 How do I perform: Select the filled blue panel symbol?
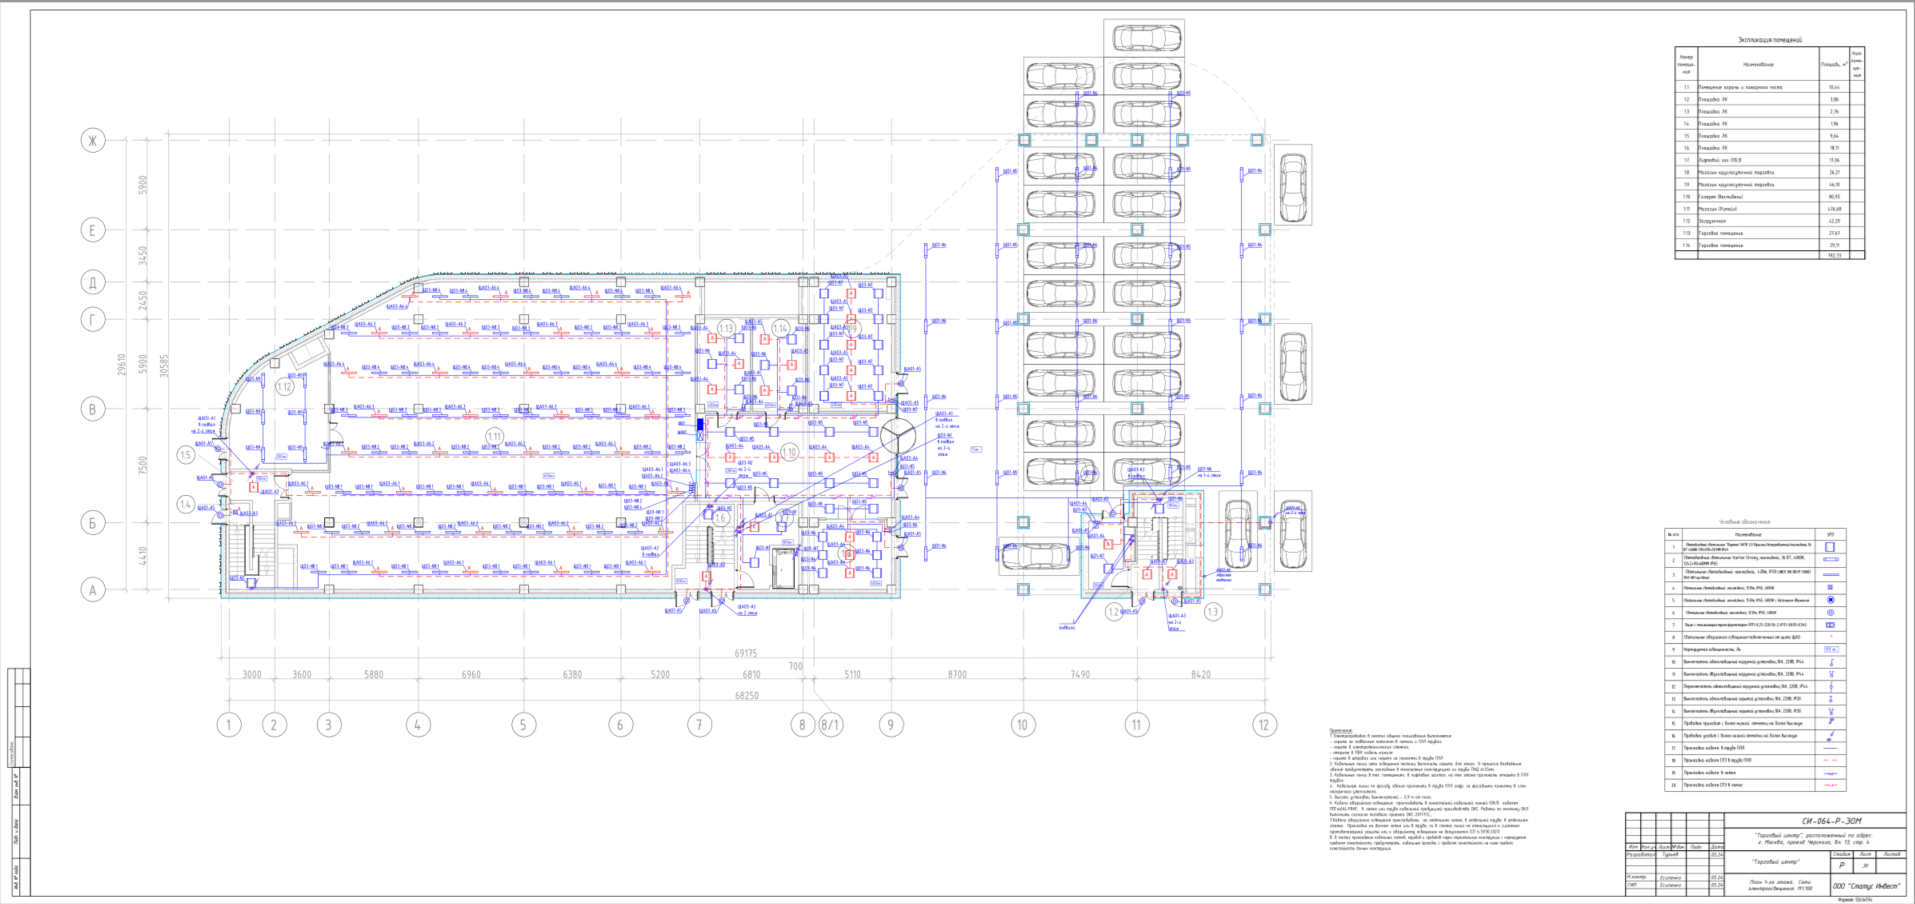[701, 426]
